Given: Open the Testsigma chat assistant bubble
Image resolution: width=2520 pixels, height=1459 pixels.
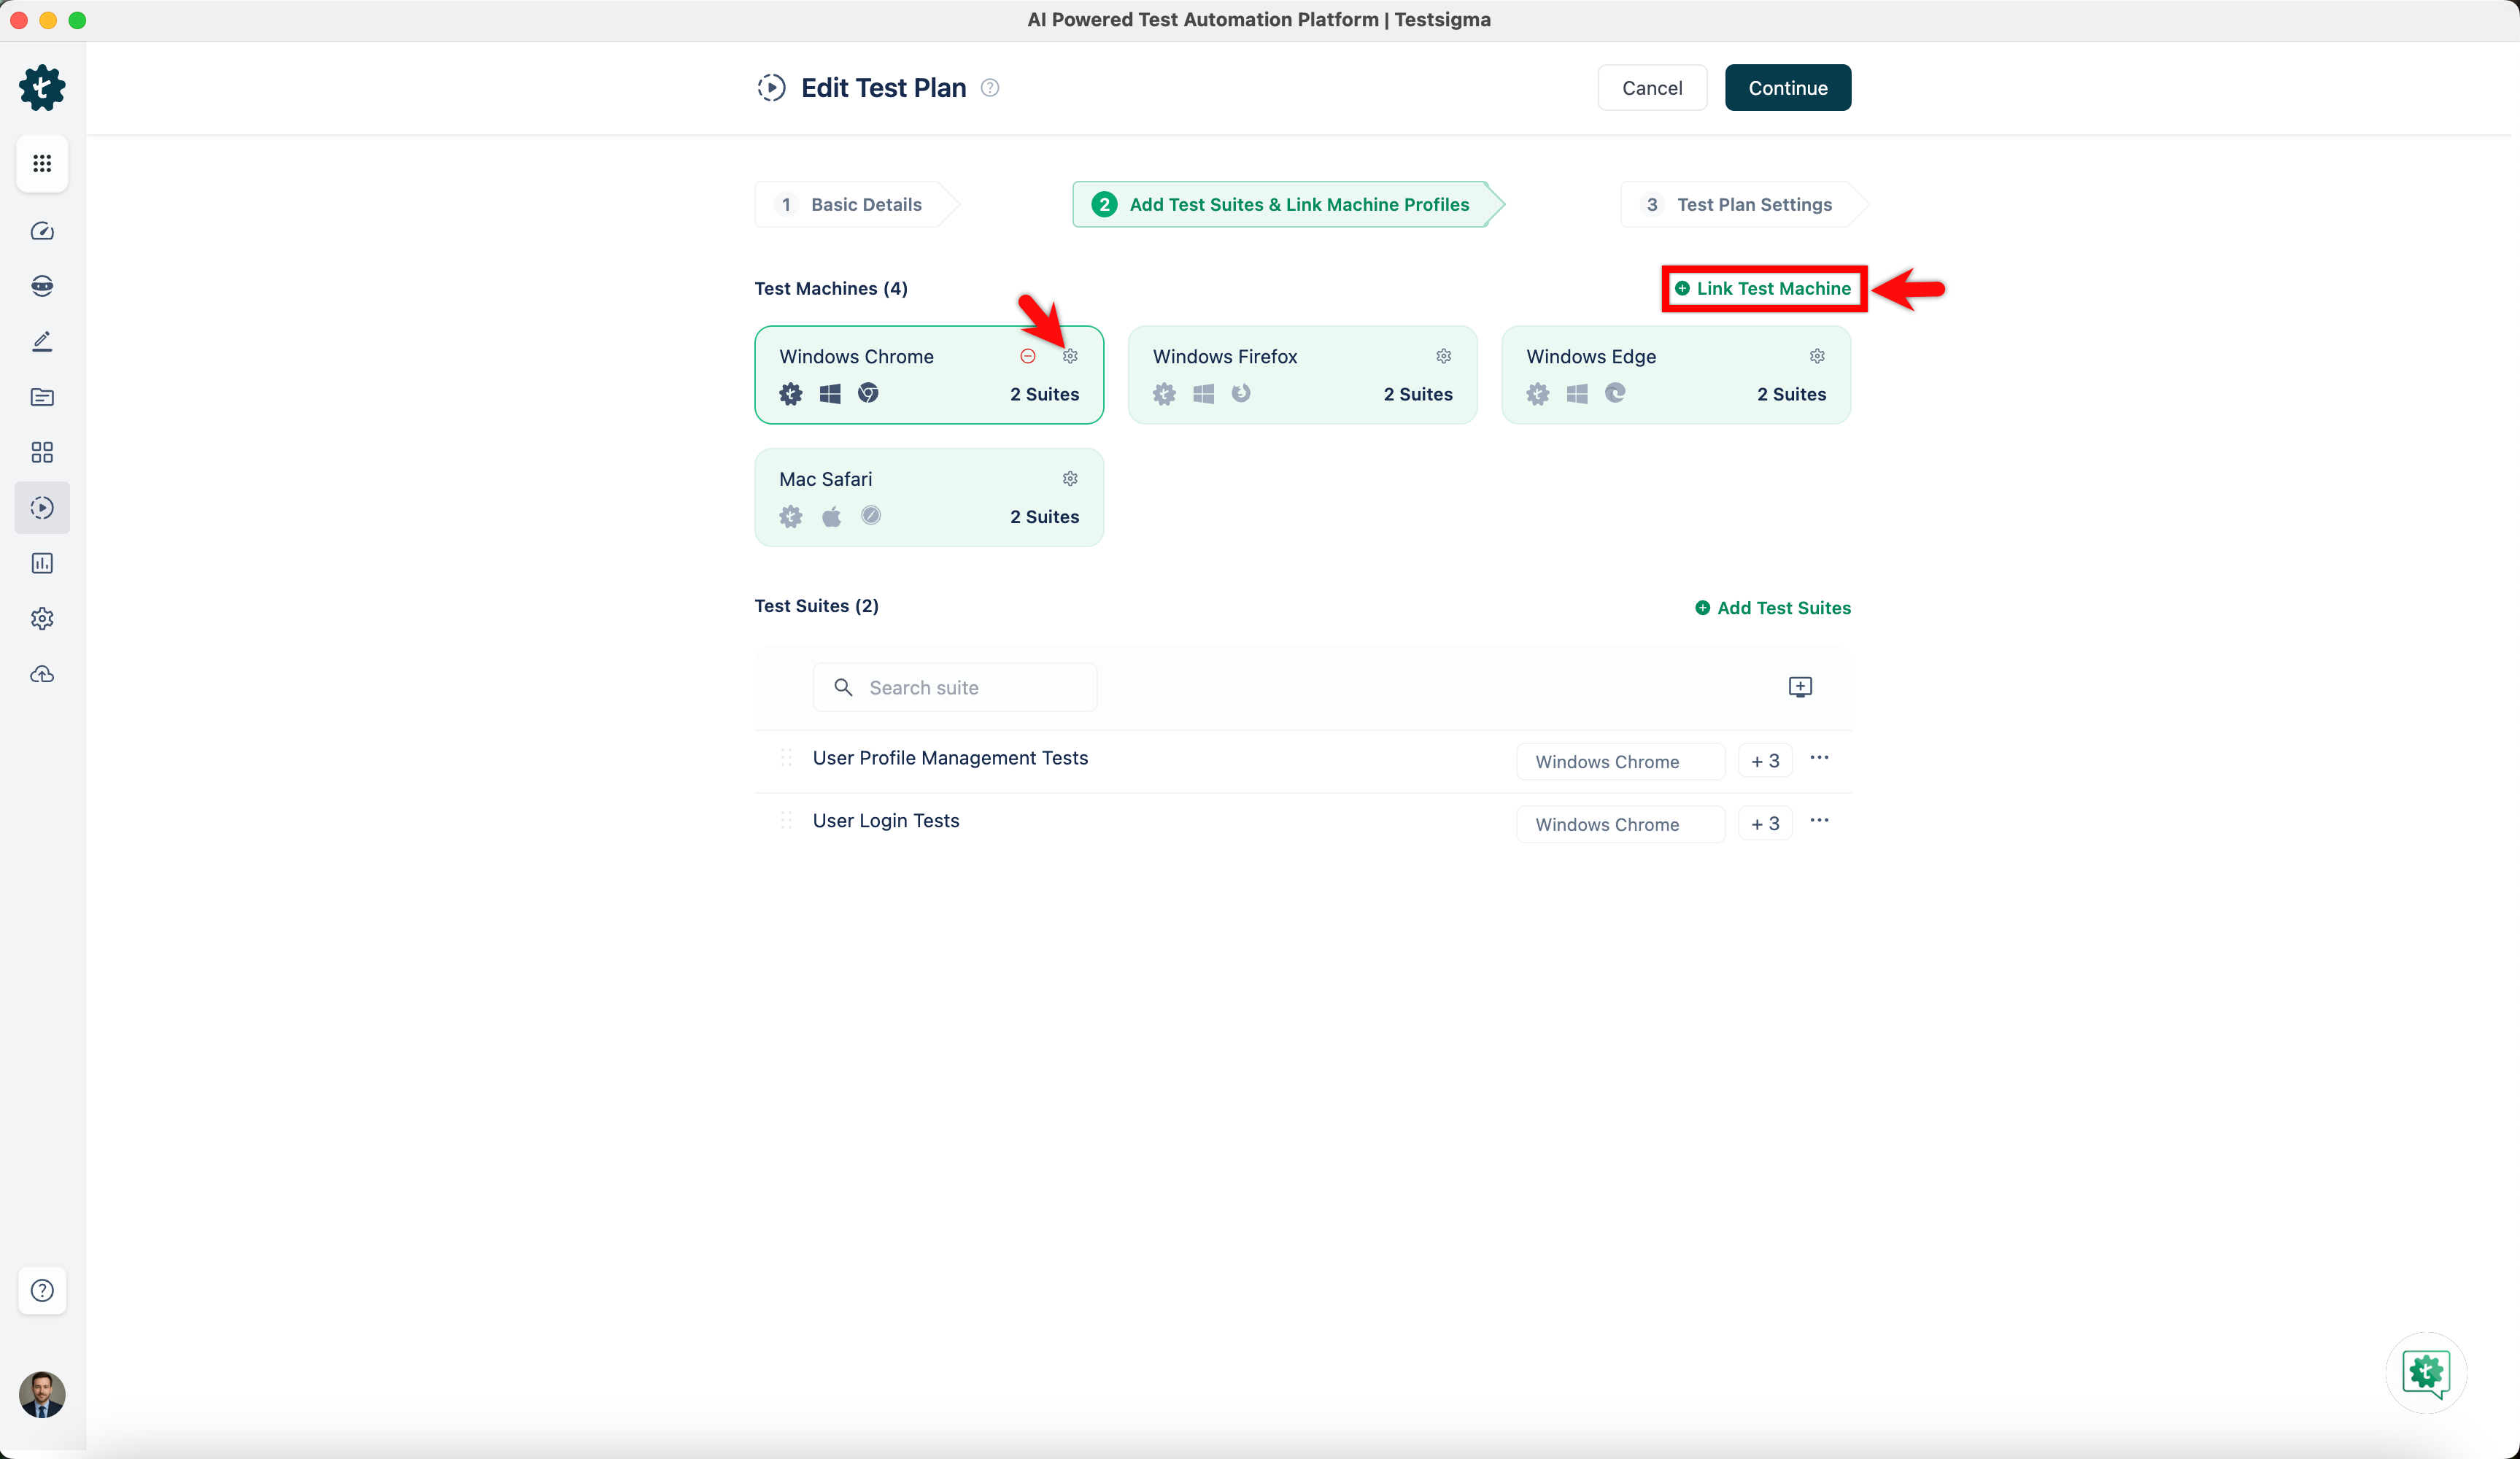Looking at the screenshot, I should pos(2426,1372).
